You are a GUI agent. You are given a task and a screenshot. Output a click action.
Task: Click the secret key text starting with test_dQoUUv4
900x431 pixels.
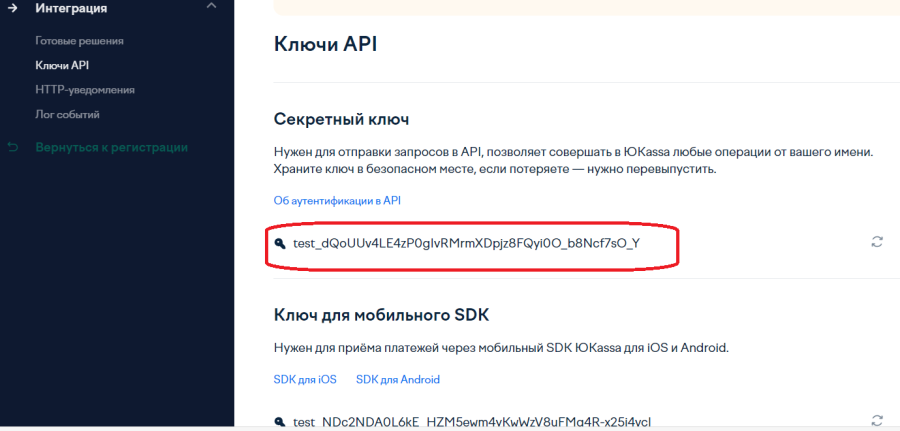point(466,242)
